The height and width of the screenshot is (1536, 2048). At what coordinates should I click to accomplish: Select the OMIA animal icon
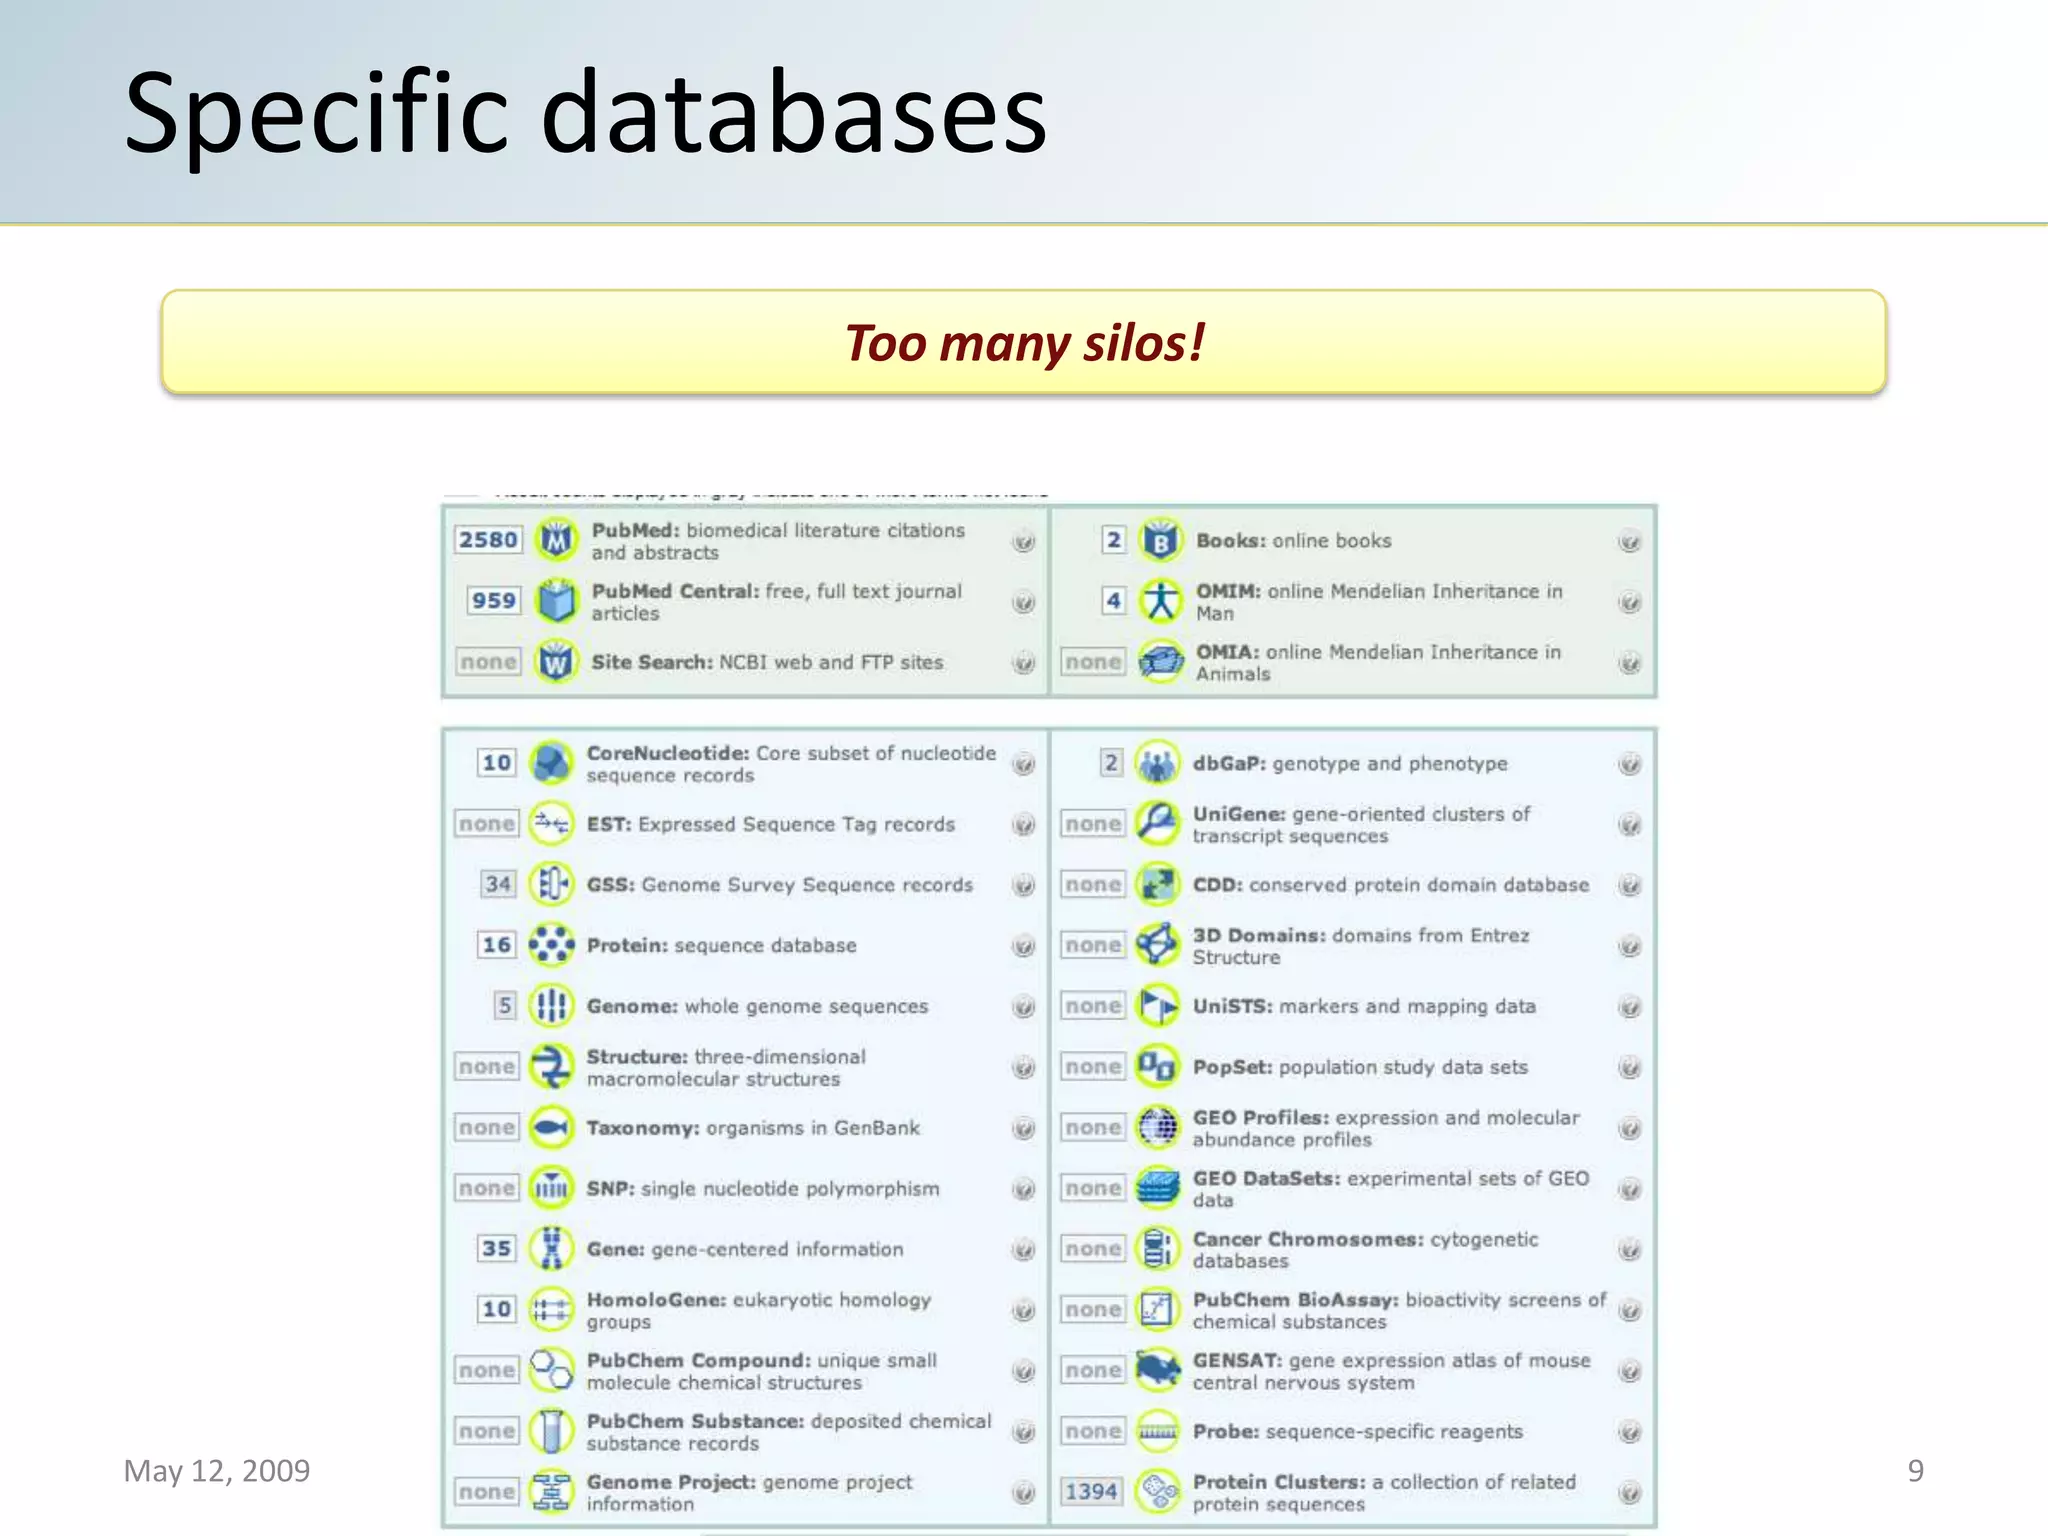(x=1160, y=662)
